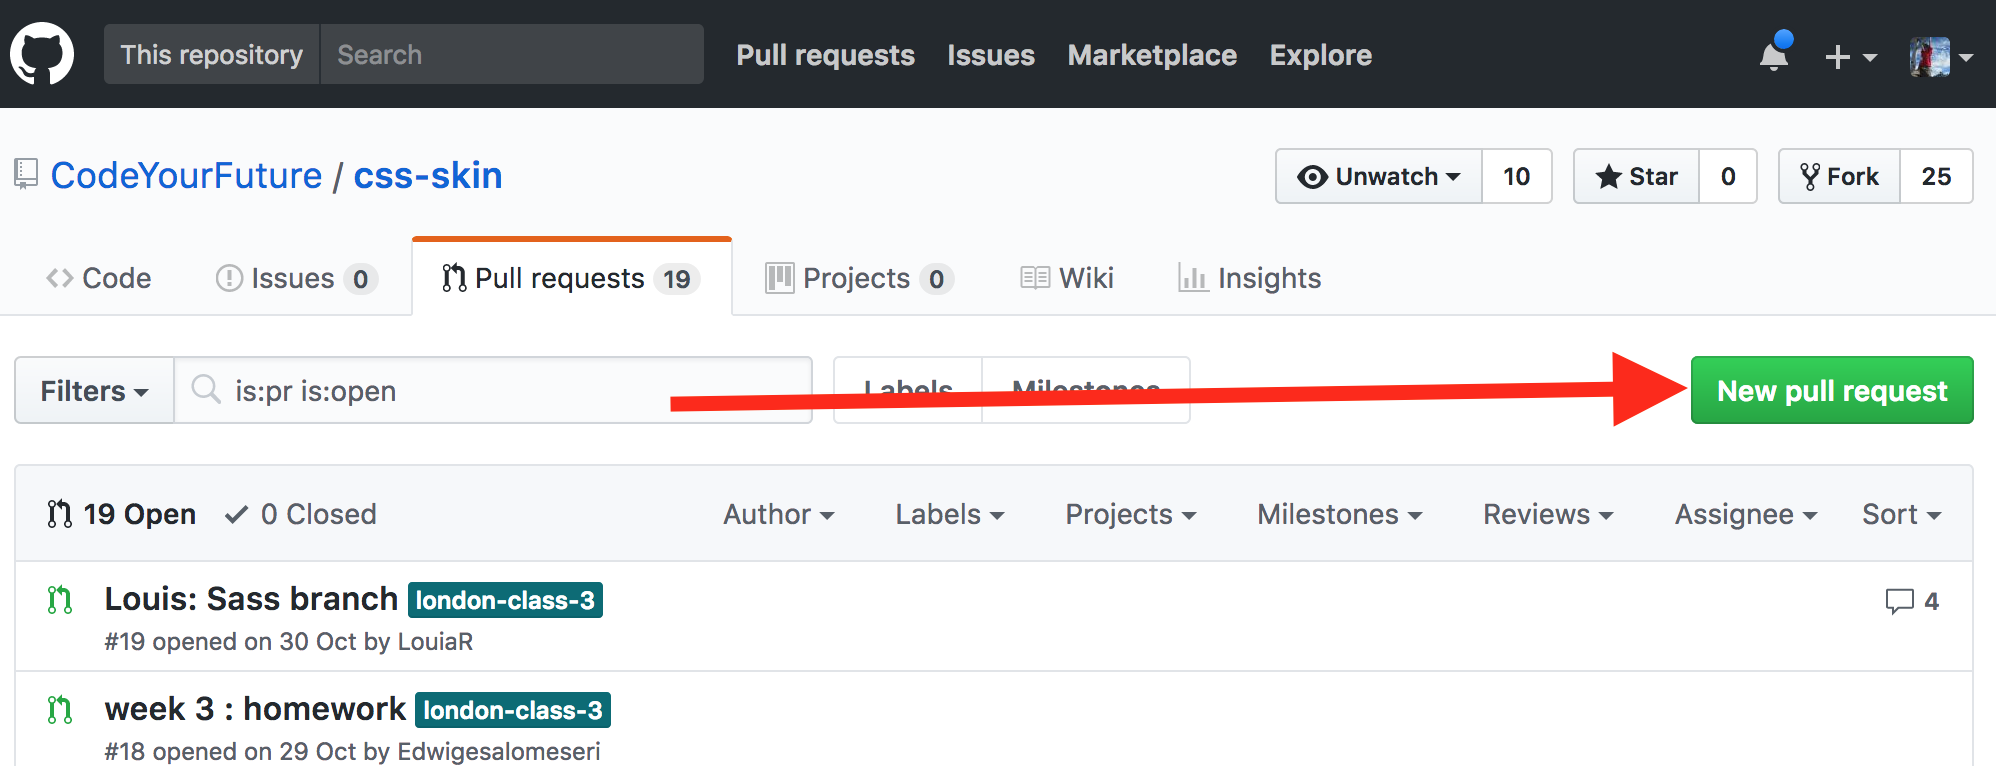This screenshot has height=766, width=1996.
Task: Open the plus create-new menu
Action: click(1850, 57)
